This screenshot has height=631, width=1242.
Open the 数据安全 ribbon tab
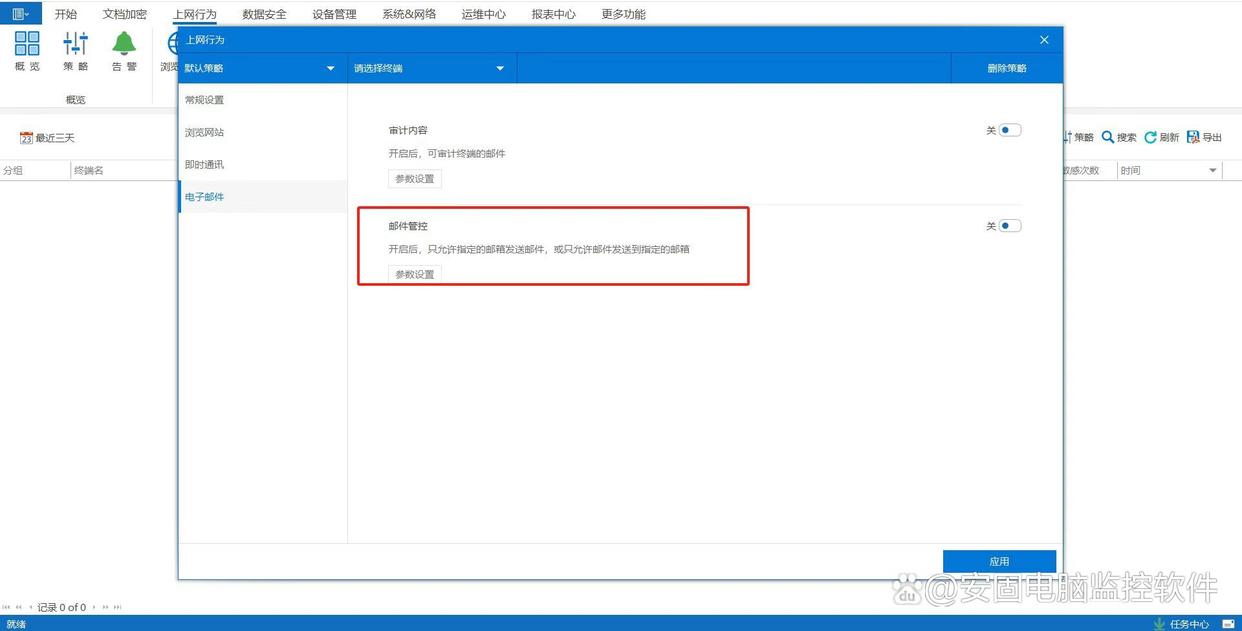(265, 14)
